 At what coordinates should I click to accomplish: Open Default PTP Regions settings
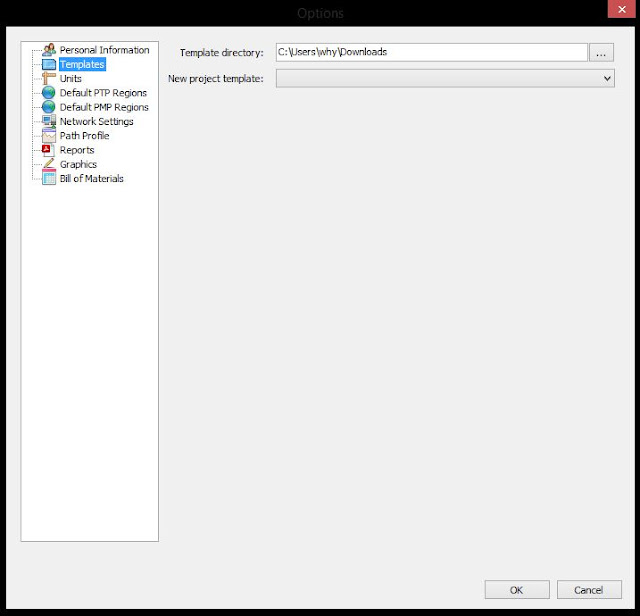[x=103, y=93]
